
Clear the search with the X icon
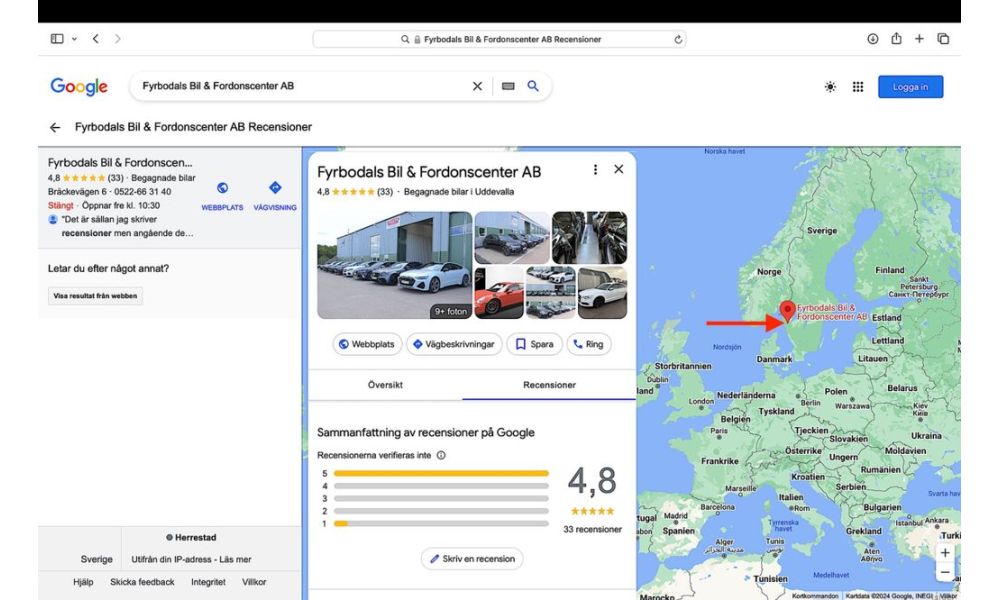(x=477, y=86)
